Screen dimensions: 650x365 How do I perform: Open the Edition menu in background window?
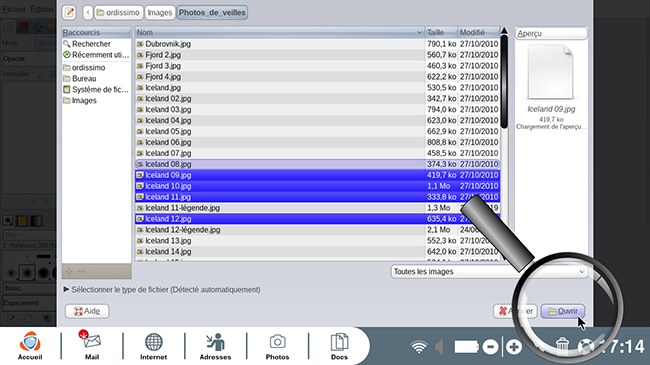coord(42,9)
